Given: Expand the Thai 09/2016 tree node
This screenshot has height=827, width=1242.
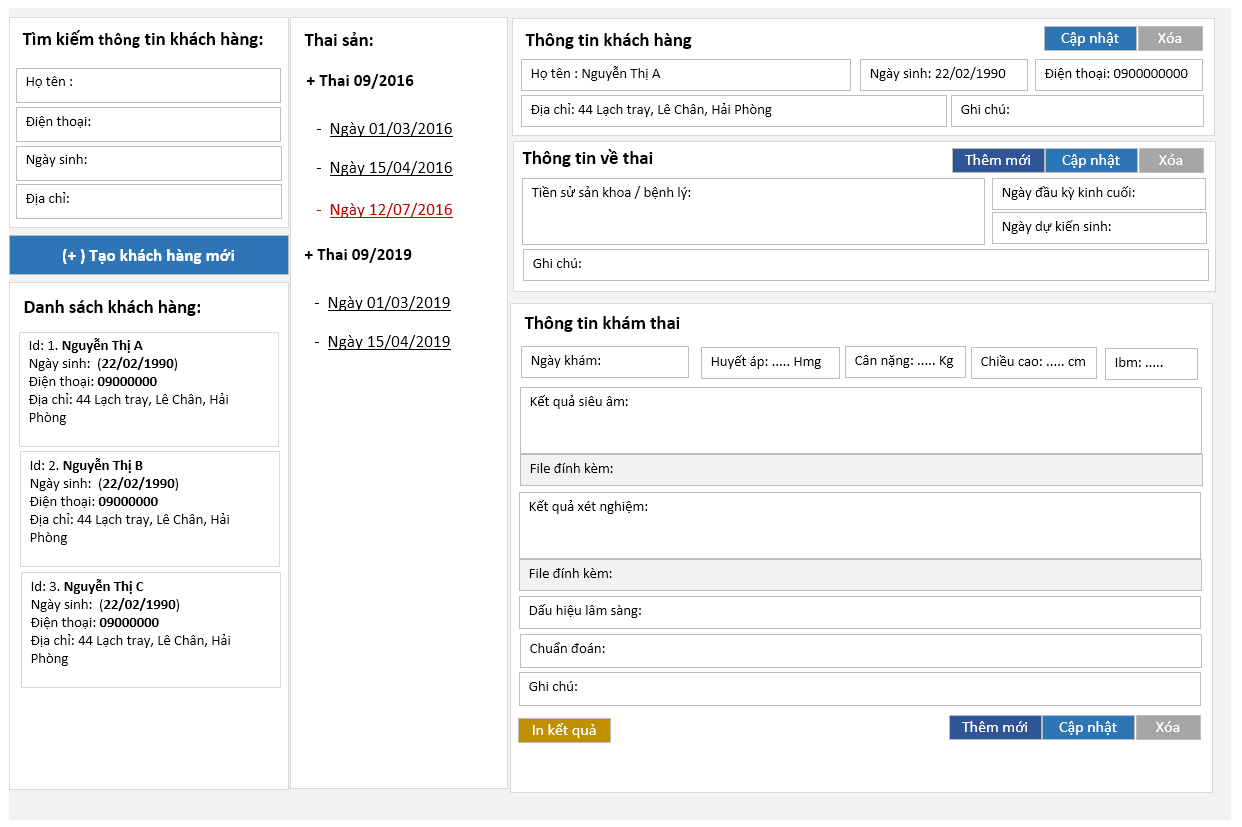Looking at the screenshot, I should [x=360, y=81].
